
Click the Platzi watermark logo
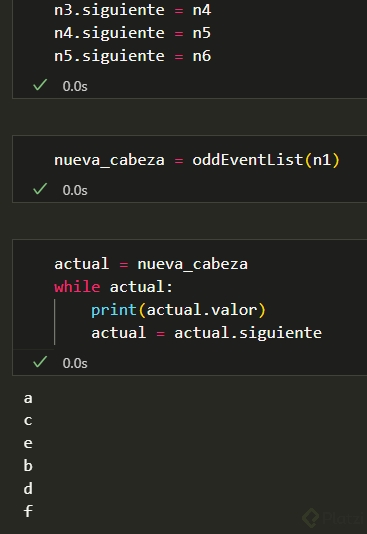(x=333, y=517)
